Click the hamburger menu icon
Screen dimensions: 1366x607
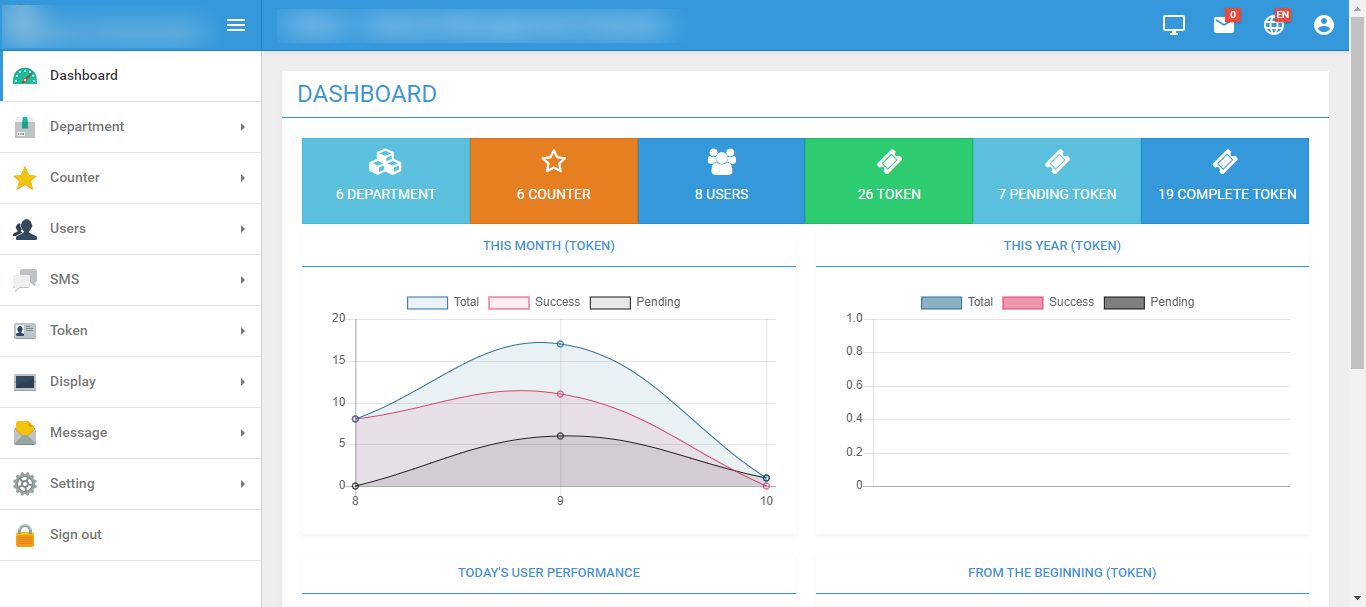tap(236, 25)
